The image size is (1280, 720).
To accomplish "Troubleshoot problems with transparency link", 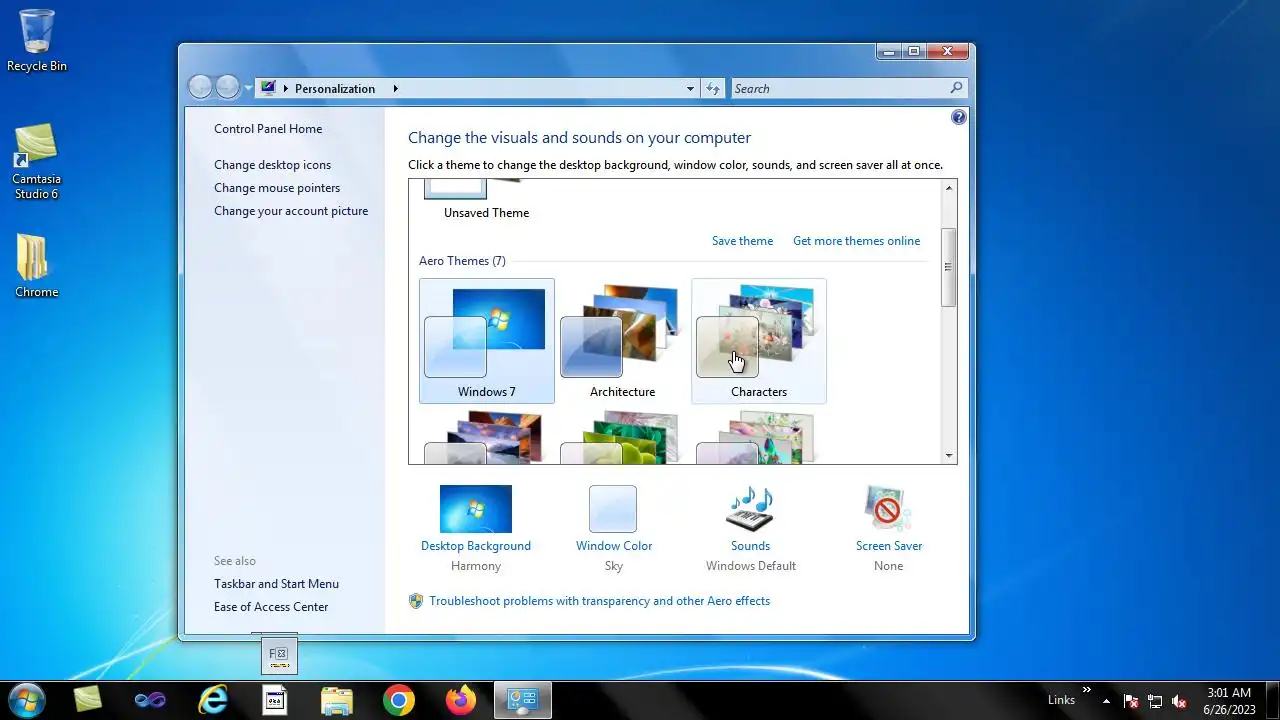I will (x=599, y=601).
